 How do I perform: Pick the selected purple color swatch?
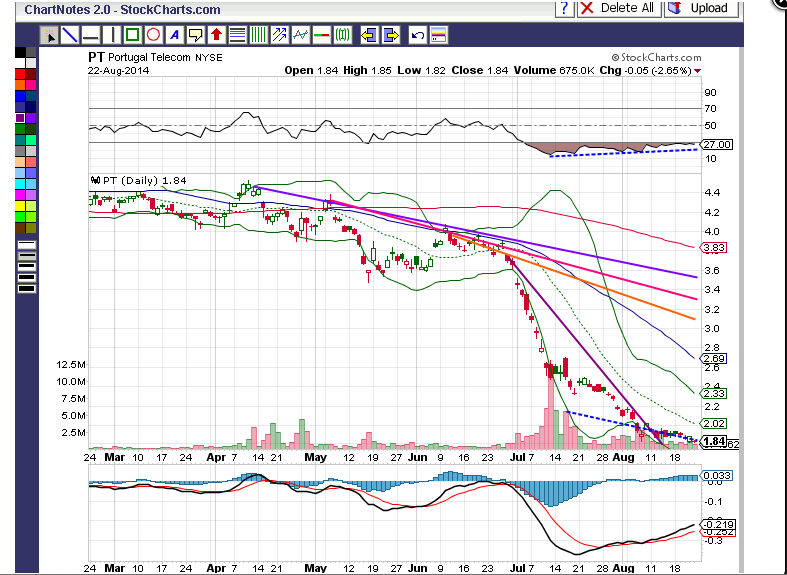tap(20, 117)
